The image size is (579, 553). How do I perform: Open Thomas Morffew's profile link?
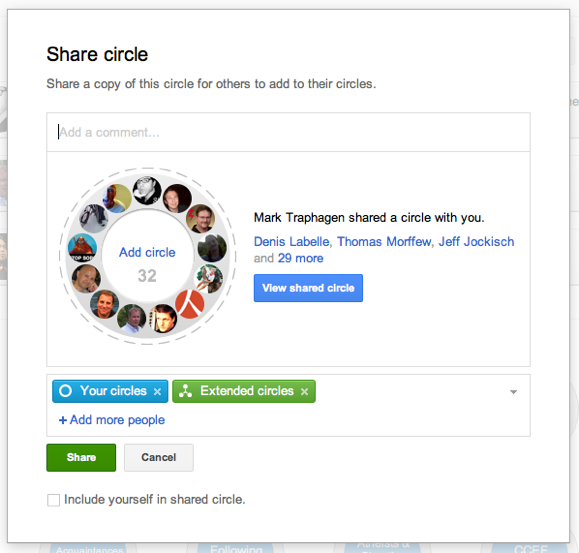384,241
